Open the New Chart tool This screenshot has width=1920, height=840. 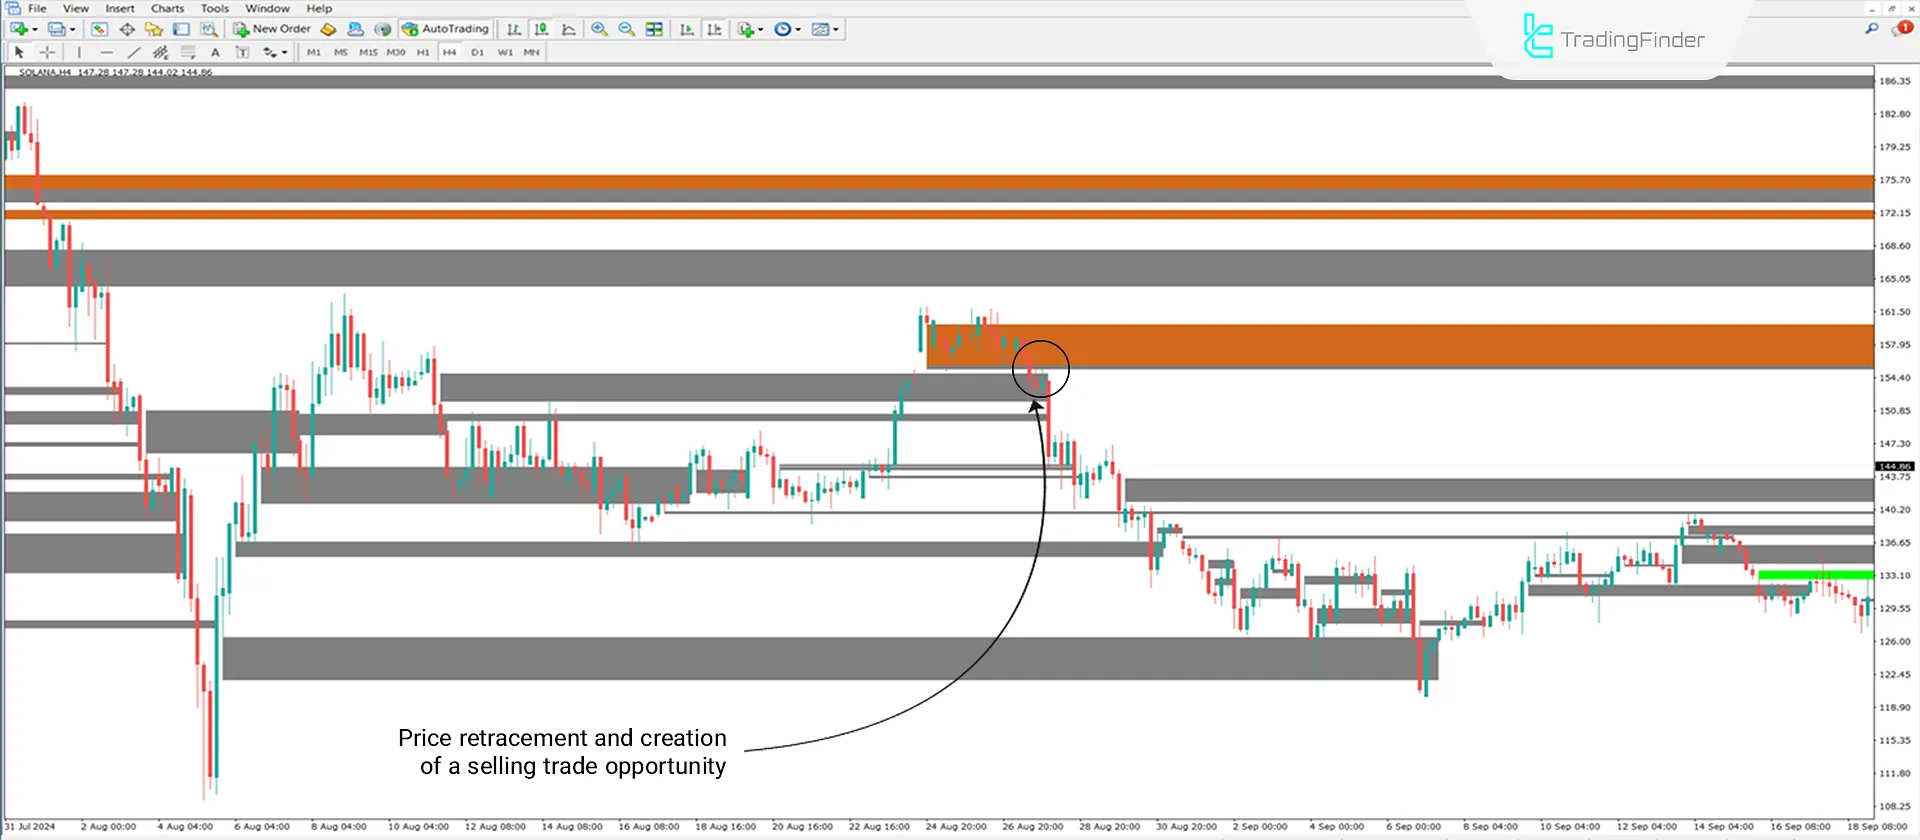tap(19, 29)
